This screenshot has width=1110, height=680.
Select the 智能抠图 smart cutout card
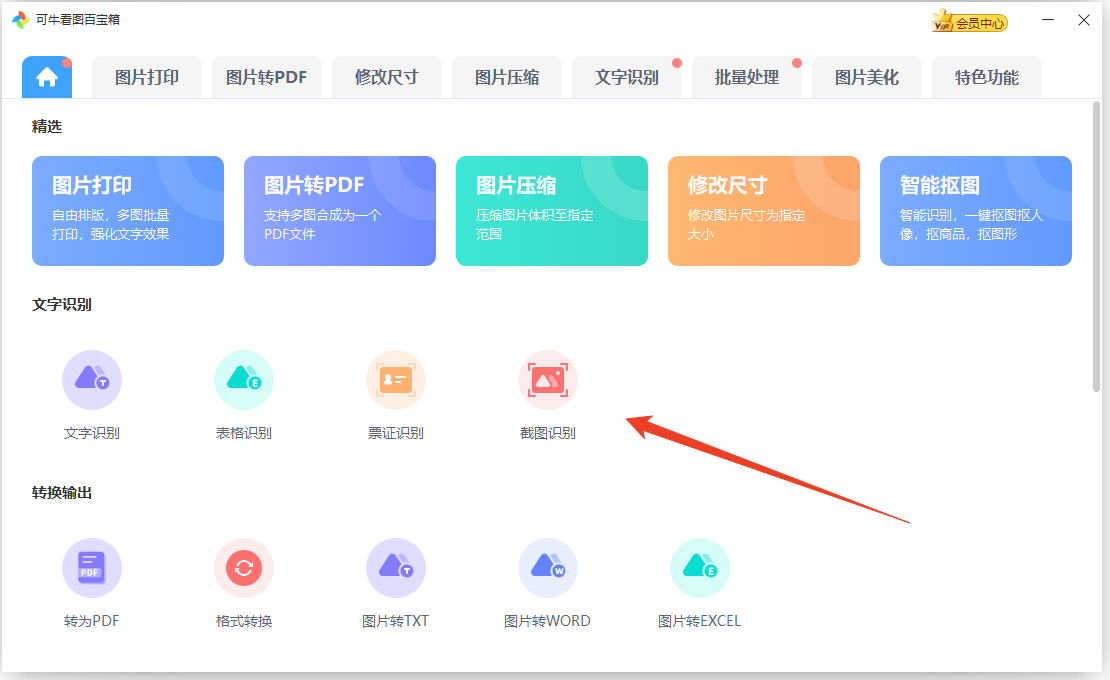coord(975,210)
